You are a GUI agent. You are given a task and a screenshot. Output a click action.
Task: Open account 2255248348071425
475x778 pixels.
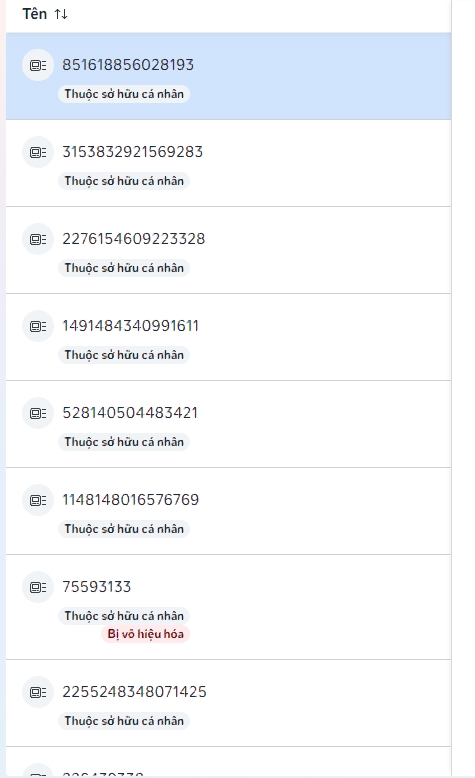tap(228, 703)
